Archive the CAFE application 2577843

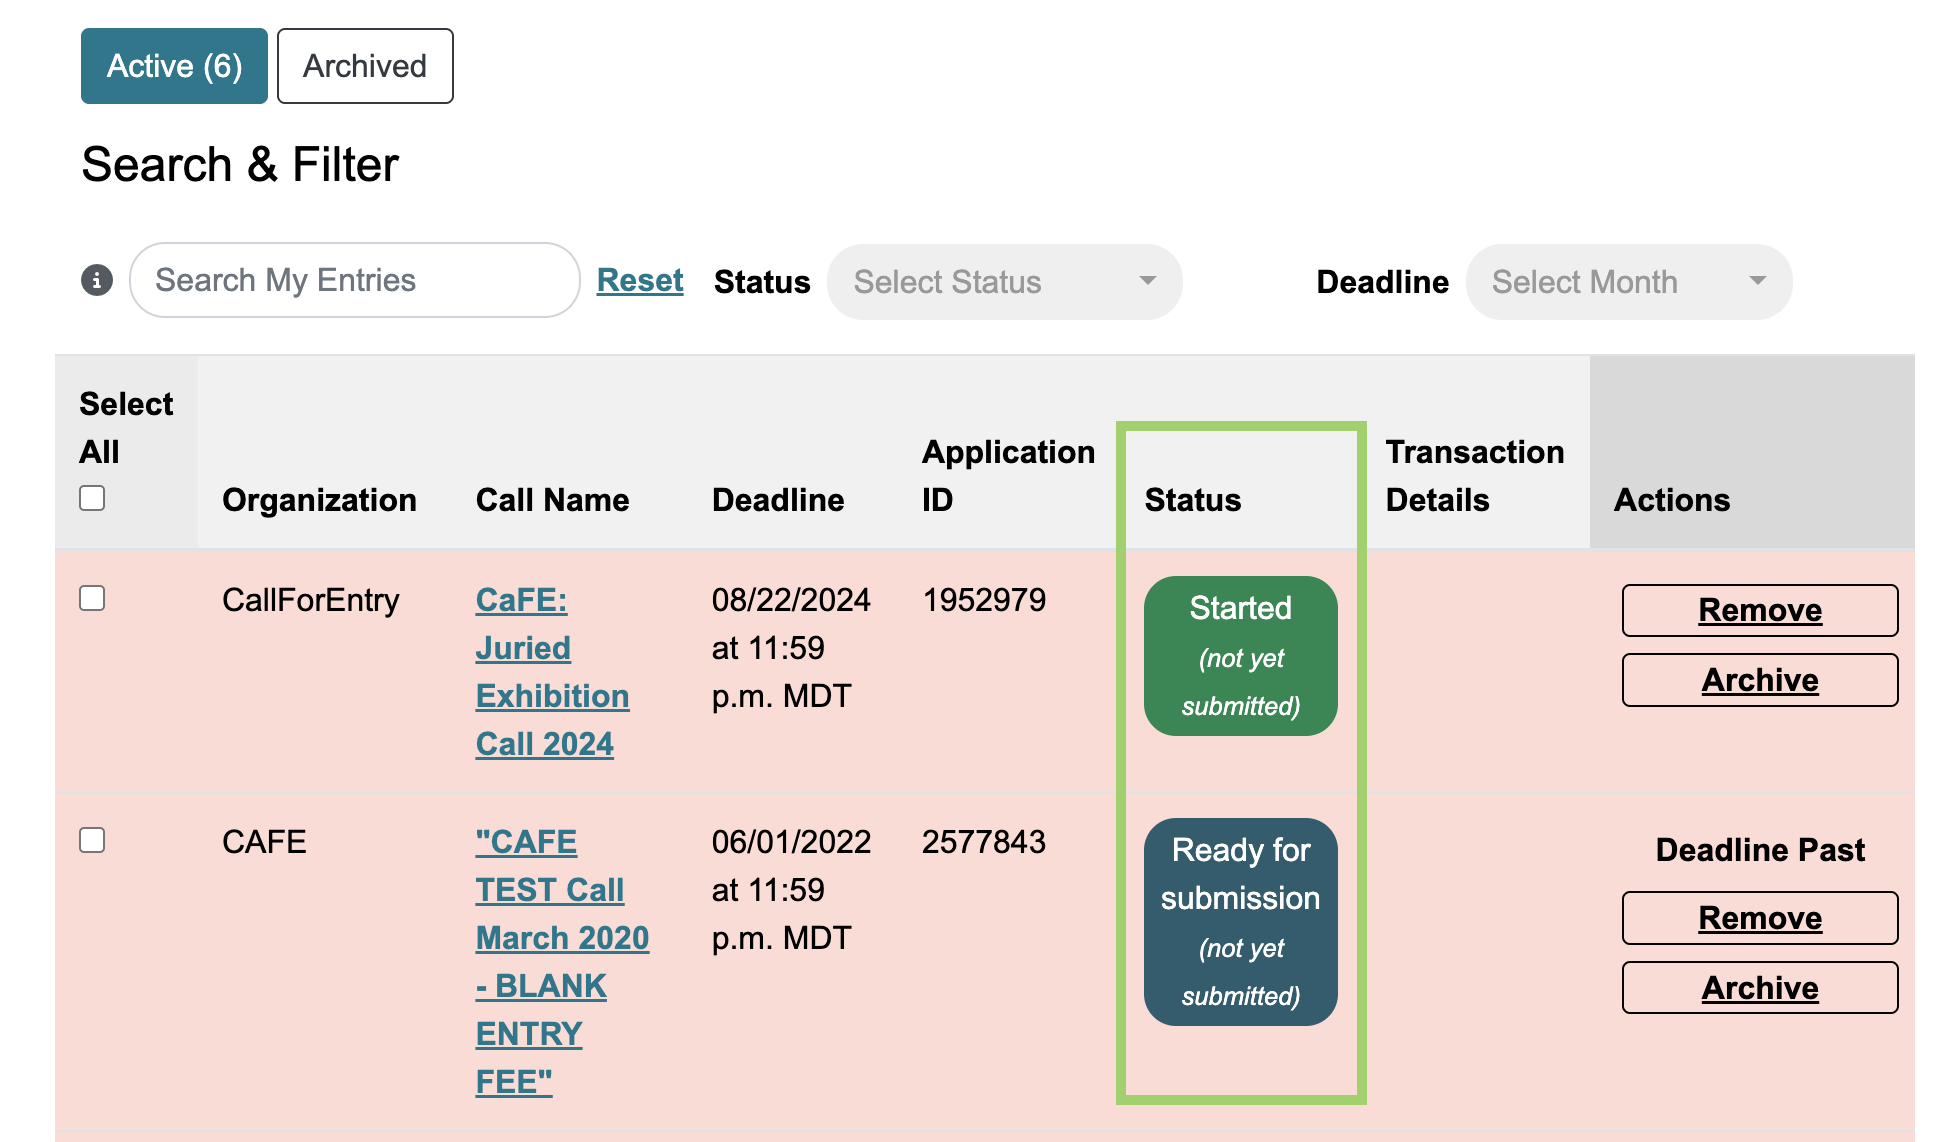pyautogui.click(x=1759, y=988)
